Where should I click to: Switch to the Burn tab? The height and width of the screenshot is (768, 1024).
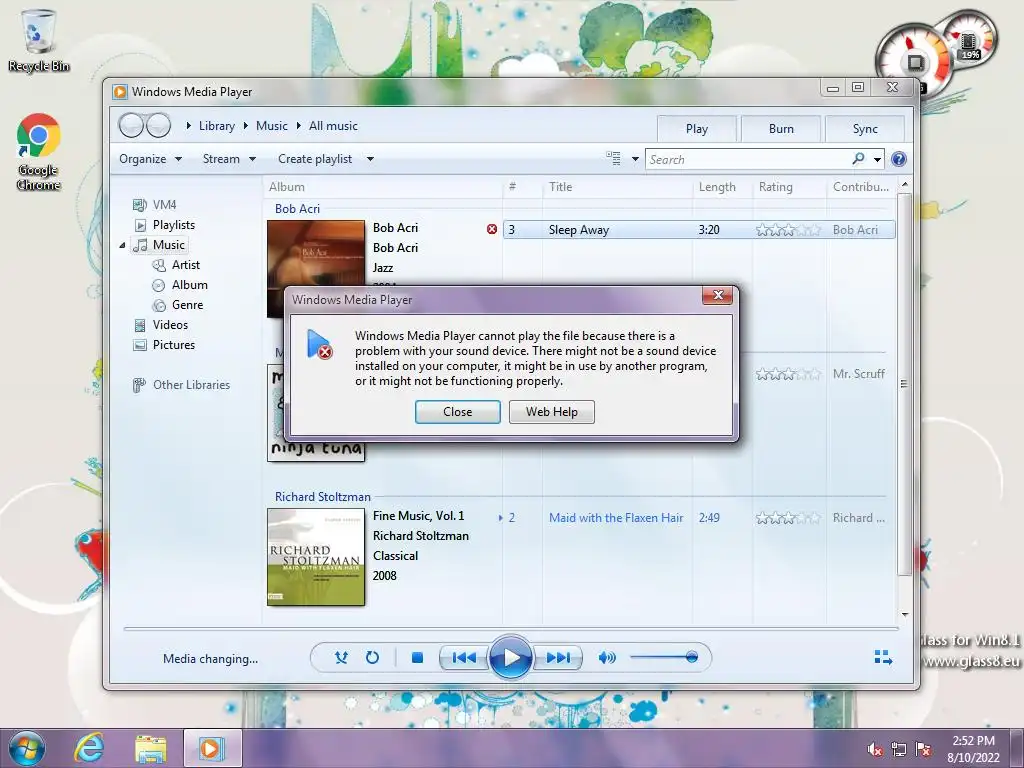(x=781, y=129)
